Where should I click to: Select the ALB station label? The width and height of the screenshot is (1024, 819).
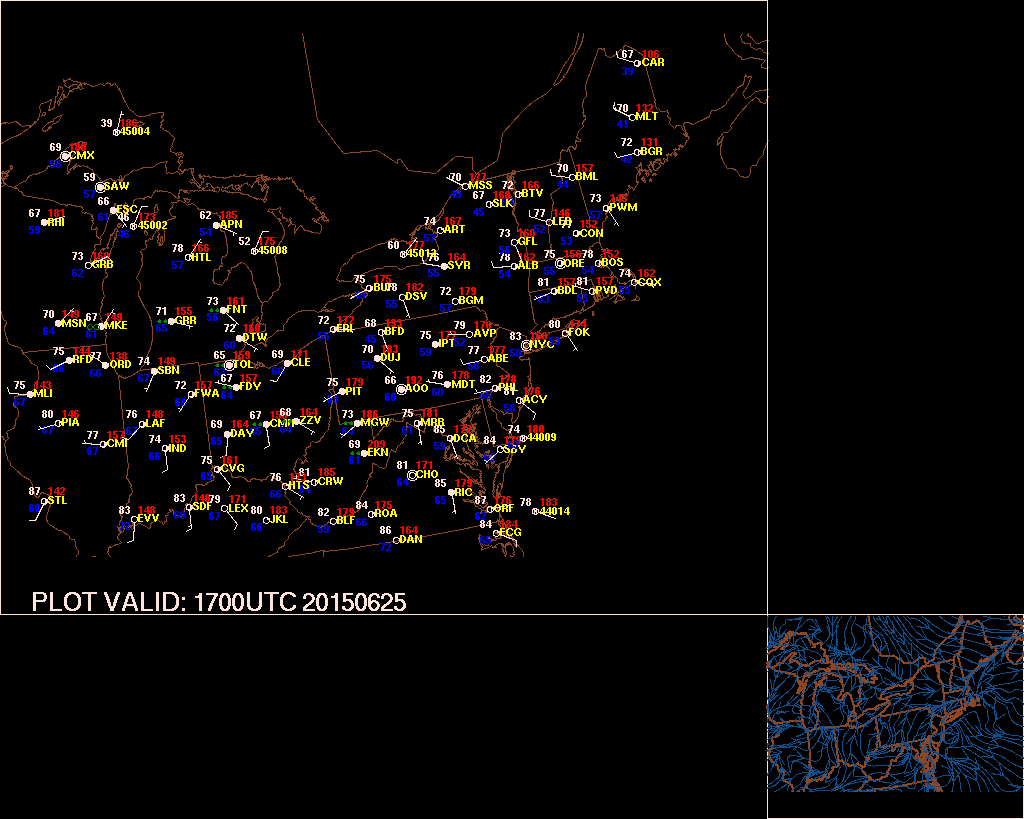[528, 266]
